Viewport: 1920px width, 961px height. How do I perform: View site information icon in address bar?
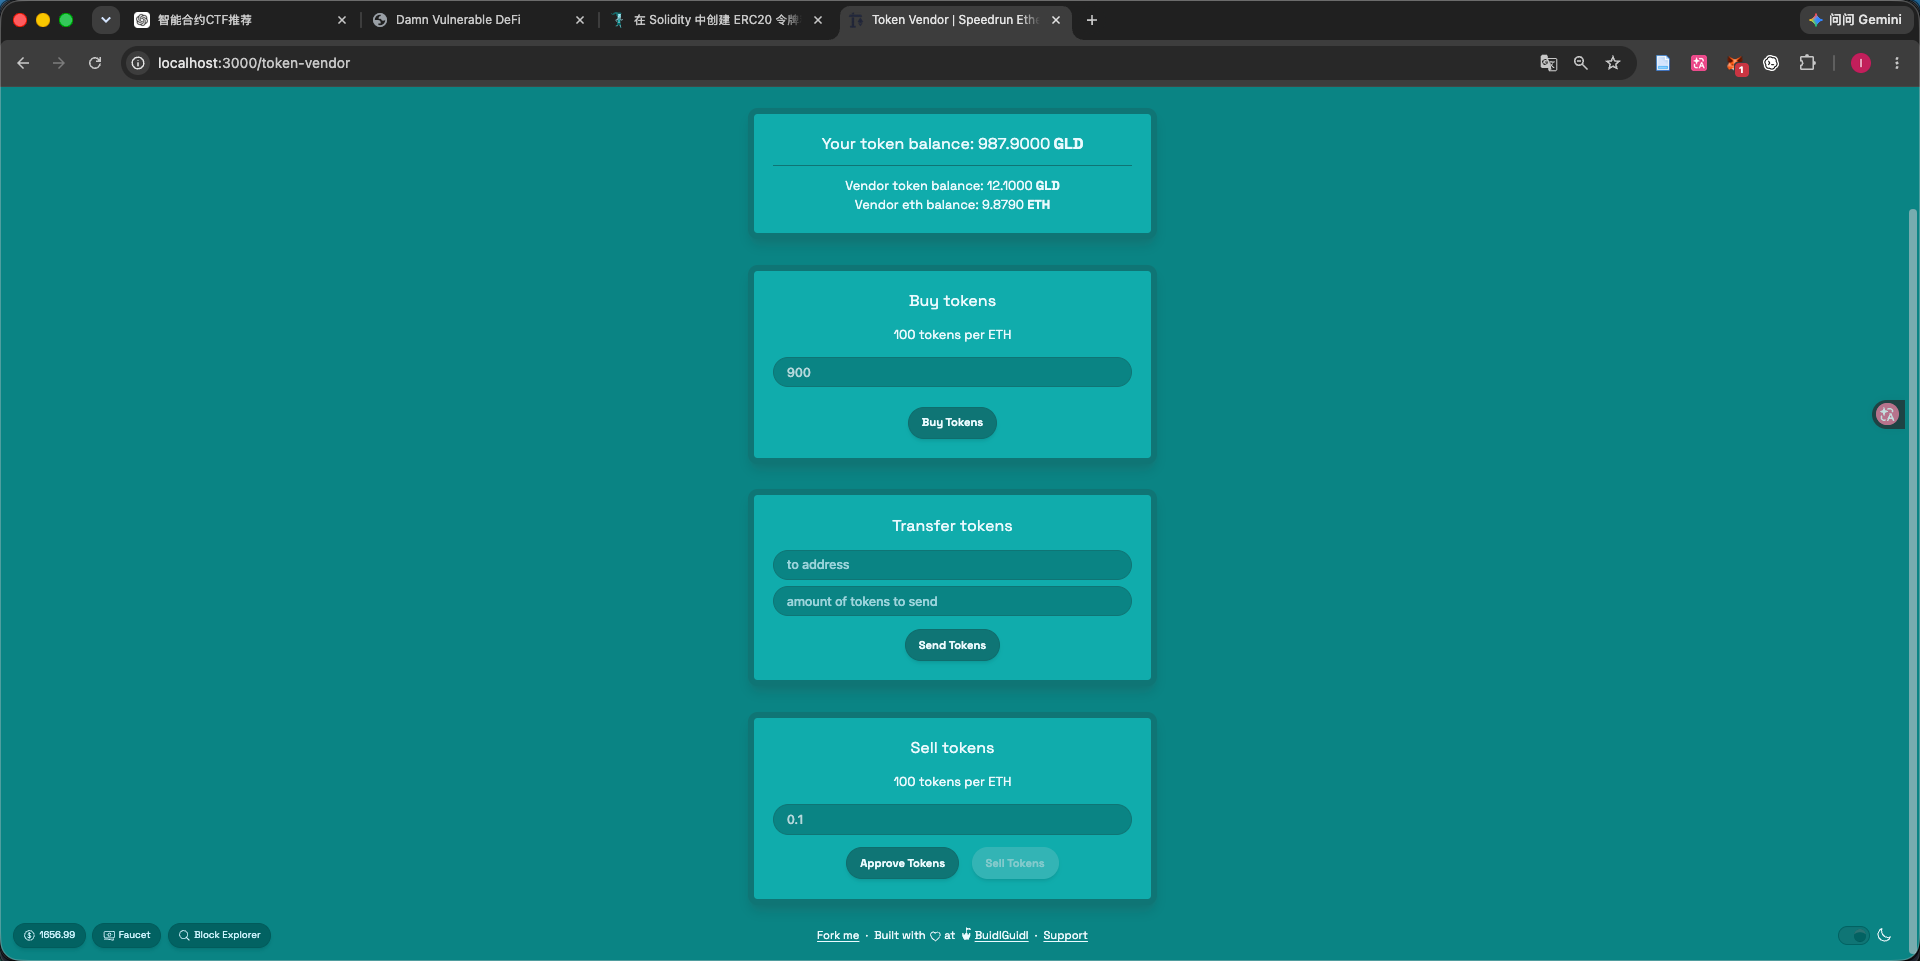[x=138, y=63]
